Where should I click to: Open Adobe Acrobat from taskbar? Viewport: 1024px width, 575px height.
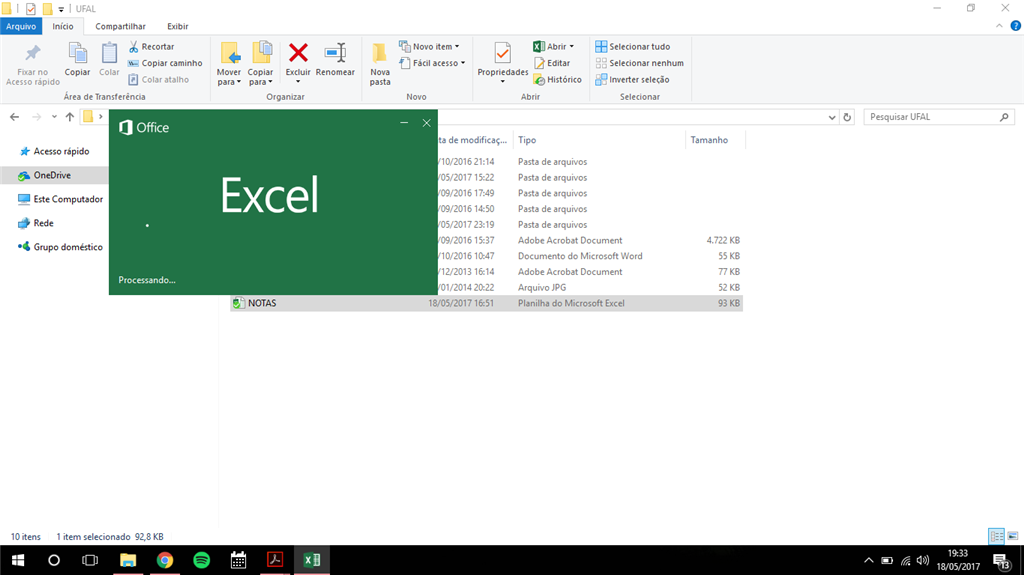click(x=275, y=560)
